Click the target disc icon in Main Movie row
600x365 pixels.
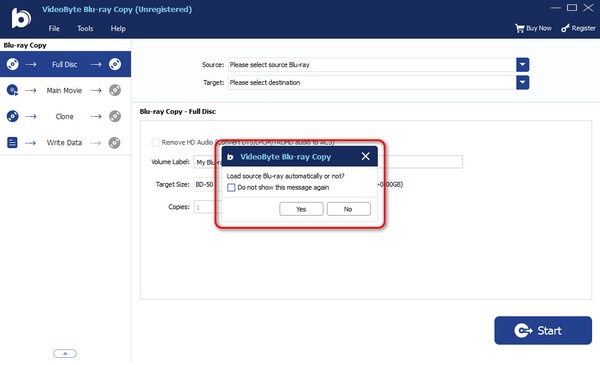(x=115, y=90)
